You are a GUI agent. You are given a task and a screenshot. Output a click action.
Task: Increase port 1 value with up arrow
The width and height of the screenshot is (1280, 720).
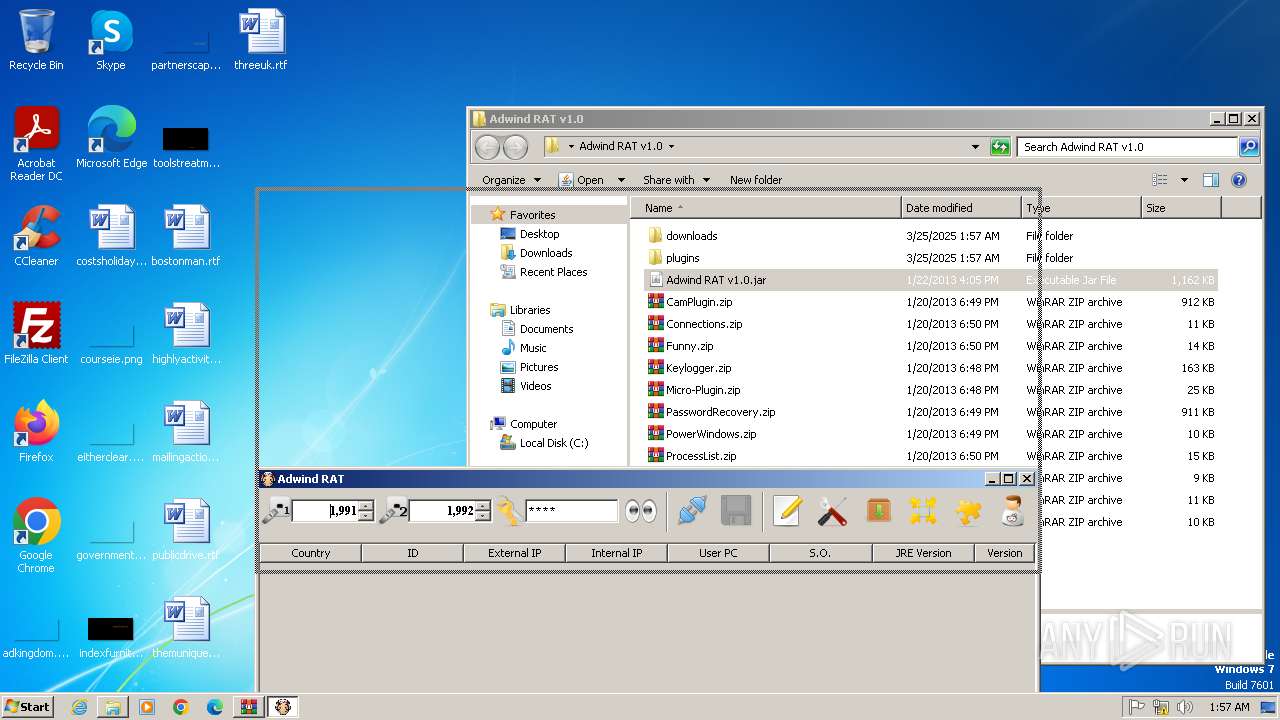pyautogui.click(x=365, y=506)
